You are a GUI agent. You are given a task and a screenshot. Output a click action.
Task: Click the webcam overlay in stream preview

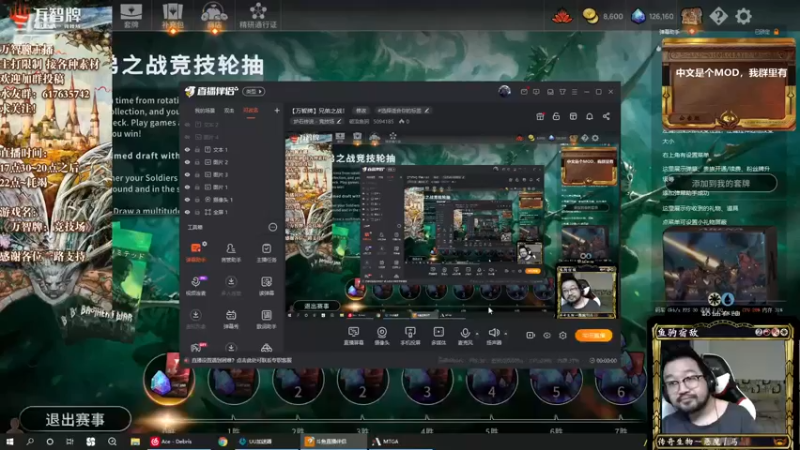click(x=586, y=293)
